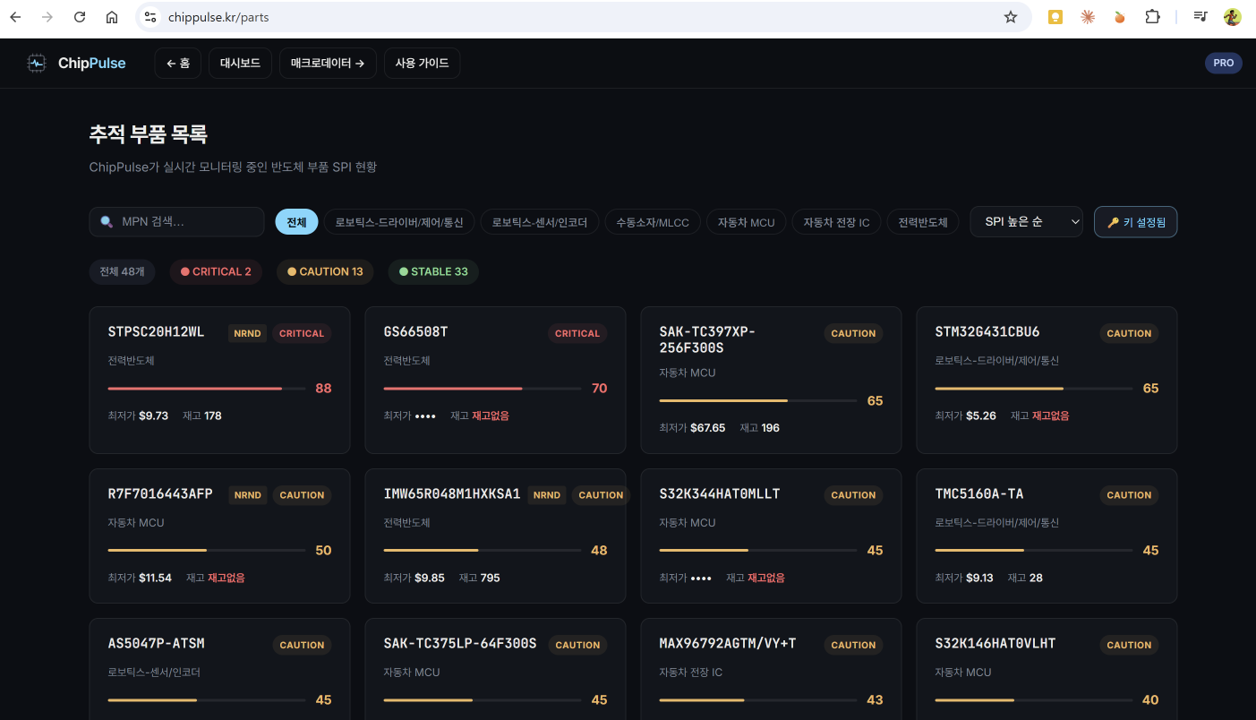
Task: Open the TMC5160A-TA part card
Action: click(x=1047, y=536)
